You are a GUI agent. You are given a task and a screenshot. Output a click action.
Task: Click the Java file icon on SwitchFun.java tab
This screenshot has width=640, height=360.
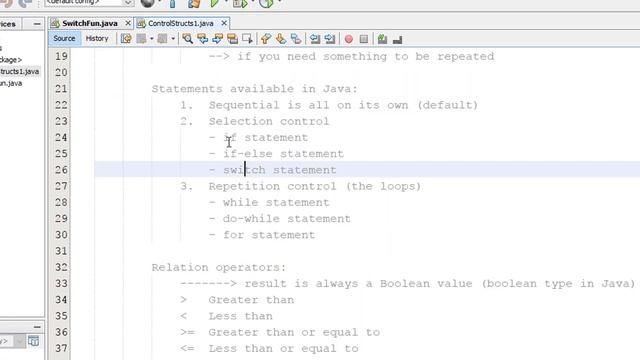(55, 23)
